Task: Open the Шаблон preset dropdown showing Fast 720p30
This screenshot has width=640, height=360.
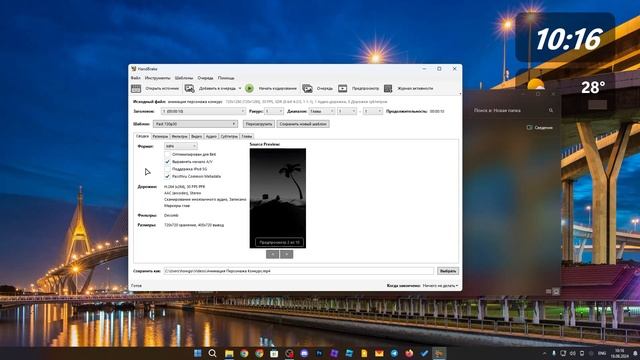Action: click(x=195, y=124)
